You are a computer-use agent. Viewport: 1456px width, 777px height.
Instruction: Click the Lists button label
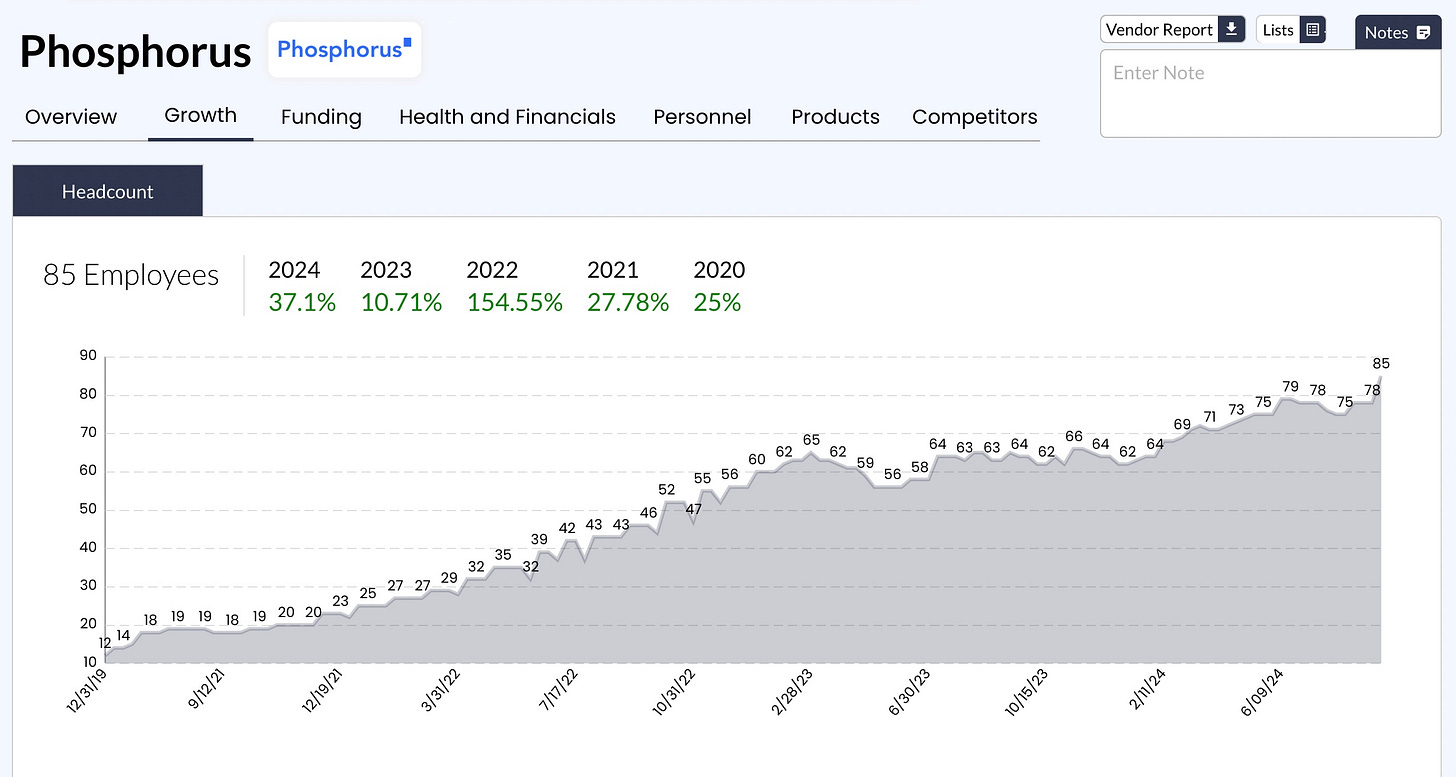[x=1278, y=30]
